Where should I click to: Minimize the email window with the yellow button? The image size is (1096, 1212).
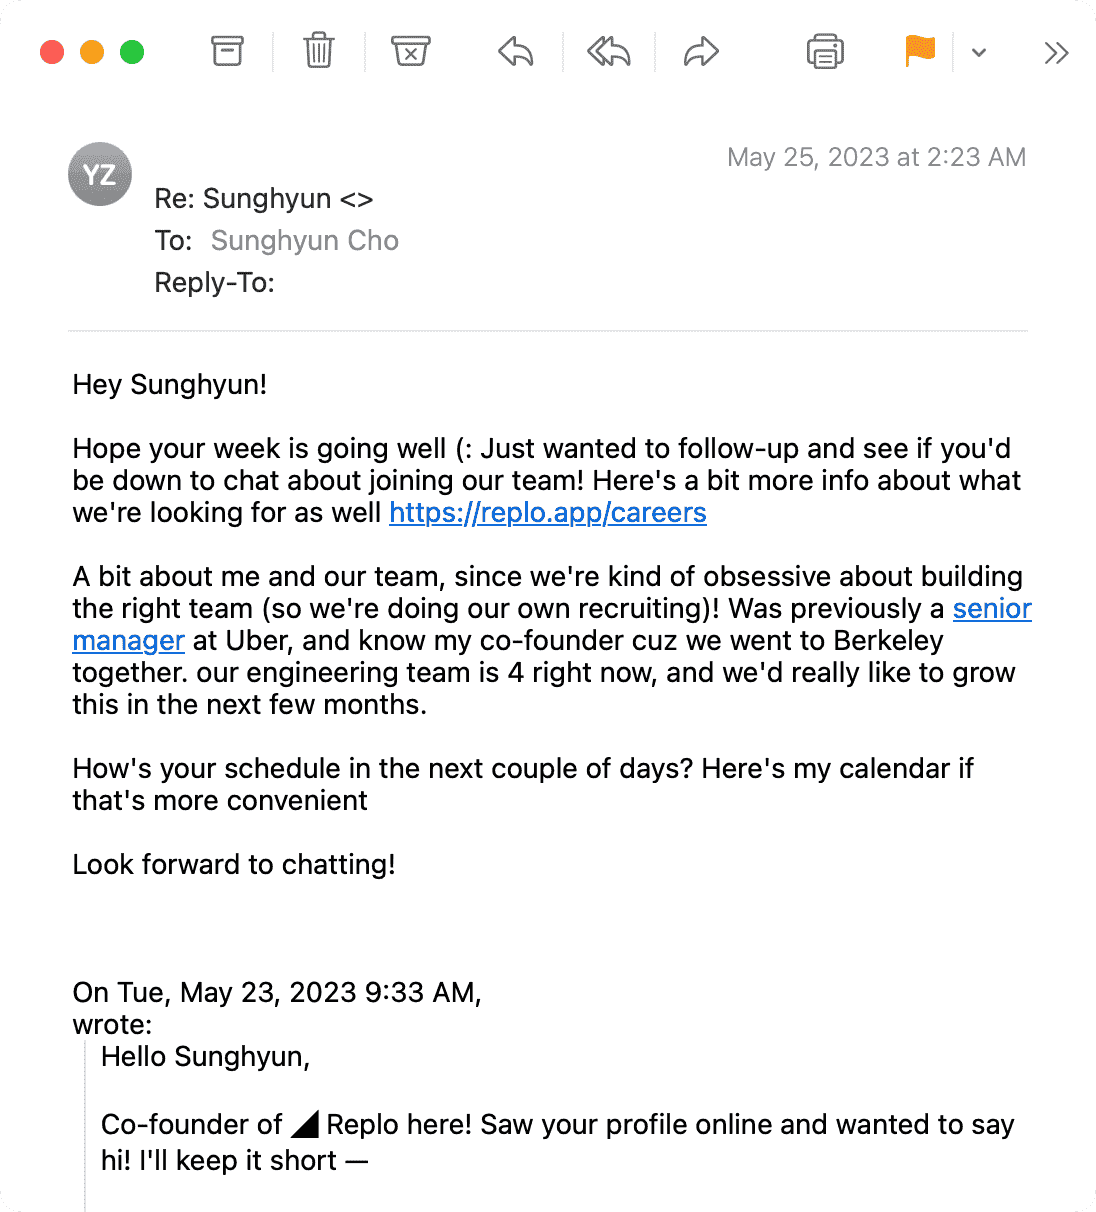(x=92, y=52)
